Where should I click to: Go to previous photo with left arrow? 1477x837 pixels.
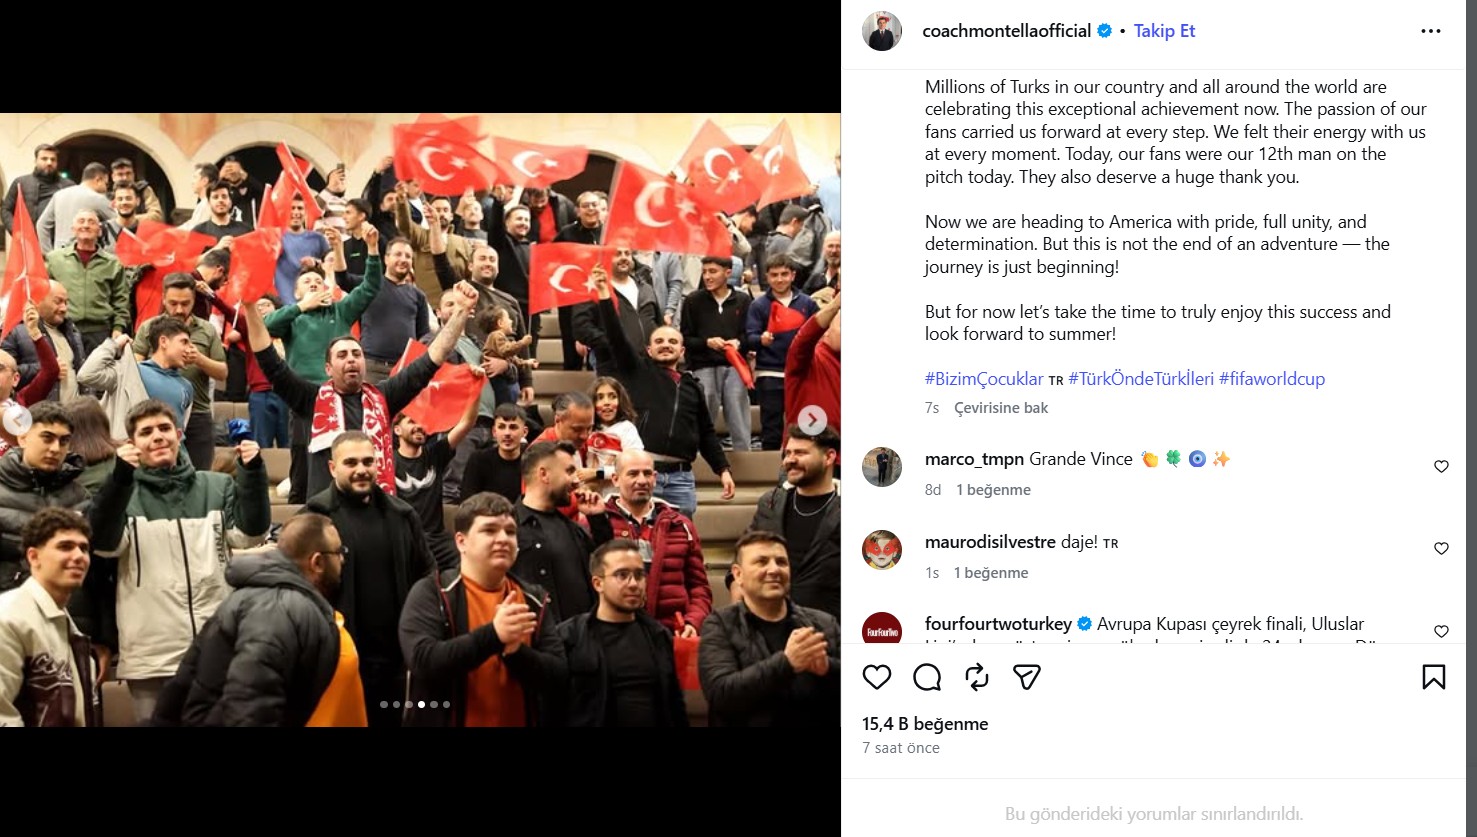click(x=16, y=420)
